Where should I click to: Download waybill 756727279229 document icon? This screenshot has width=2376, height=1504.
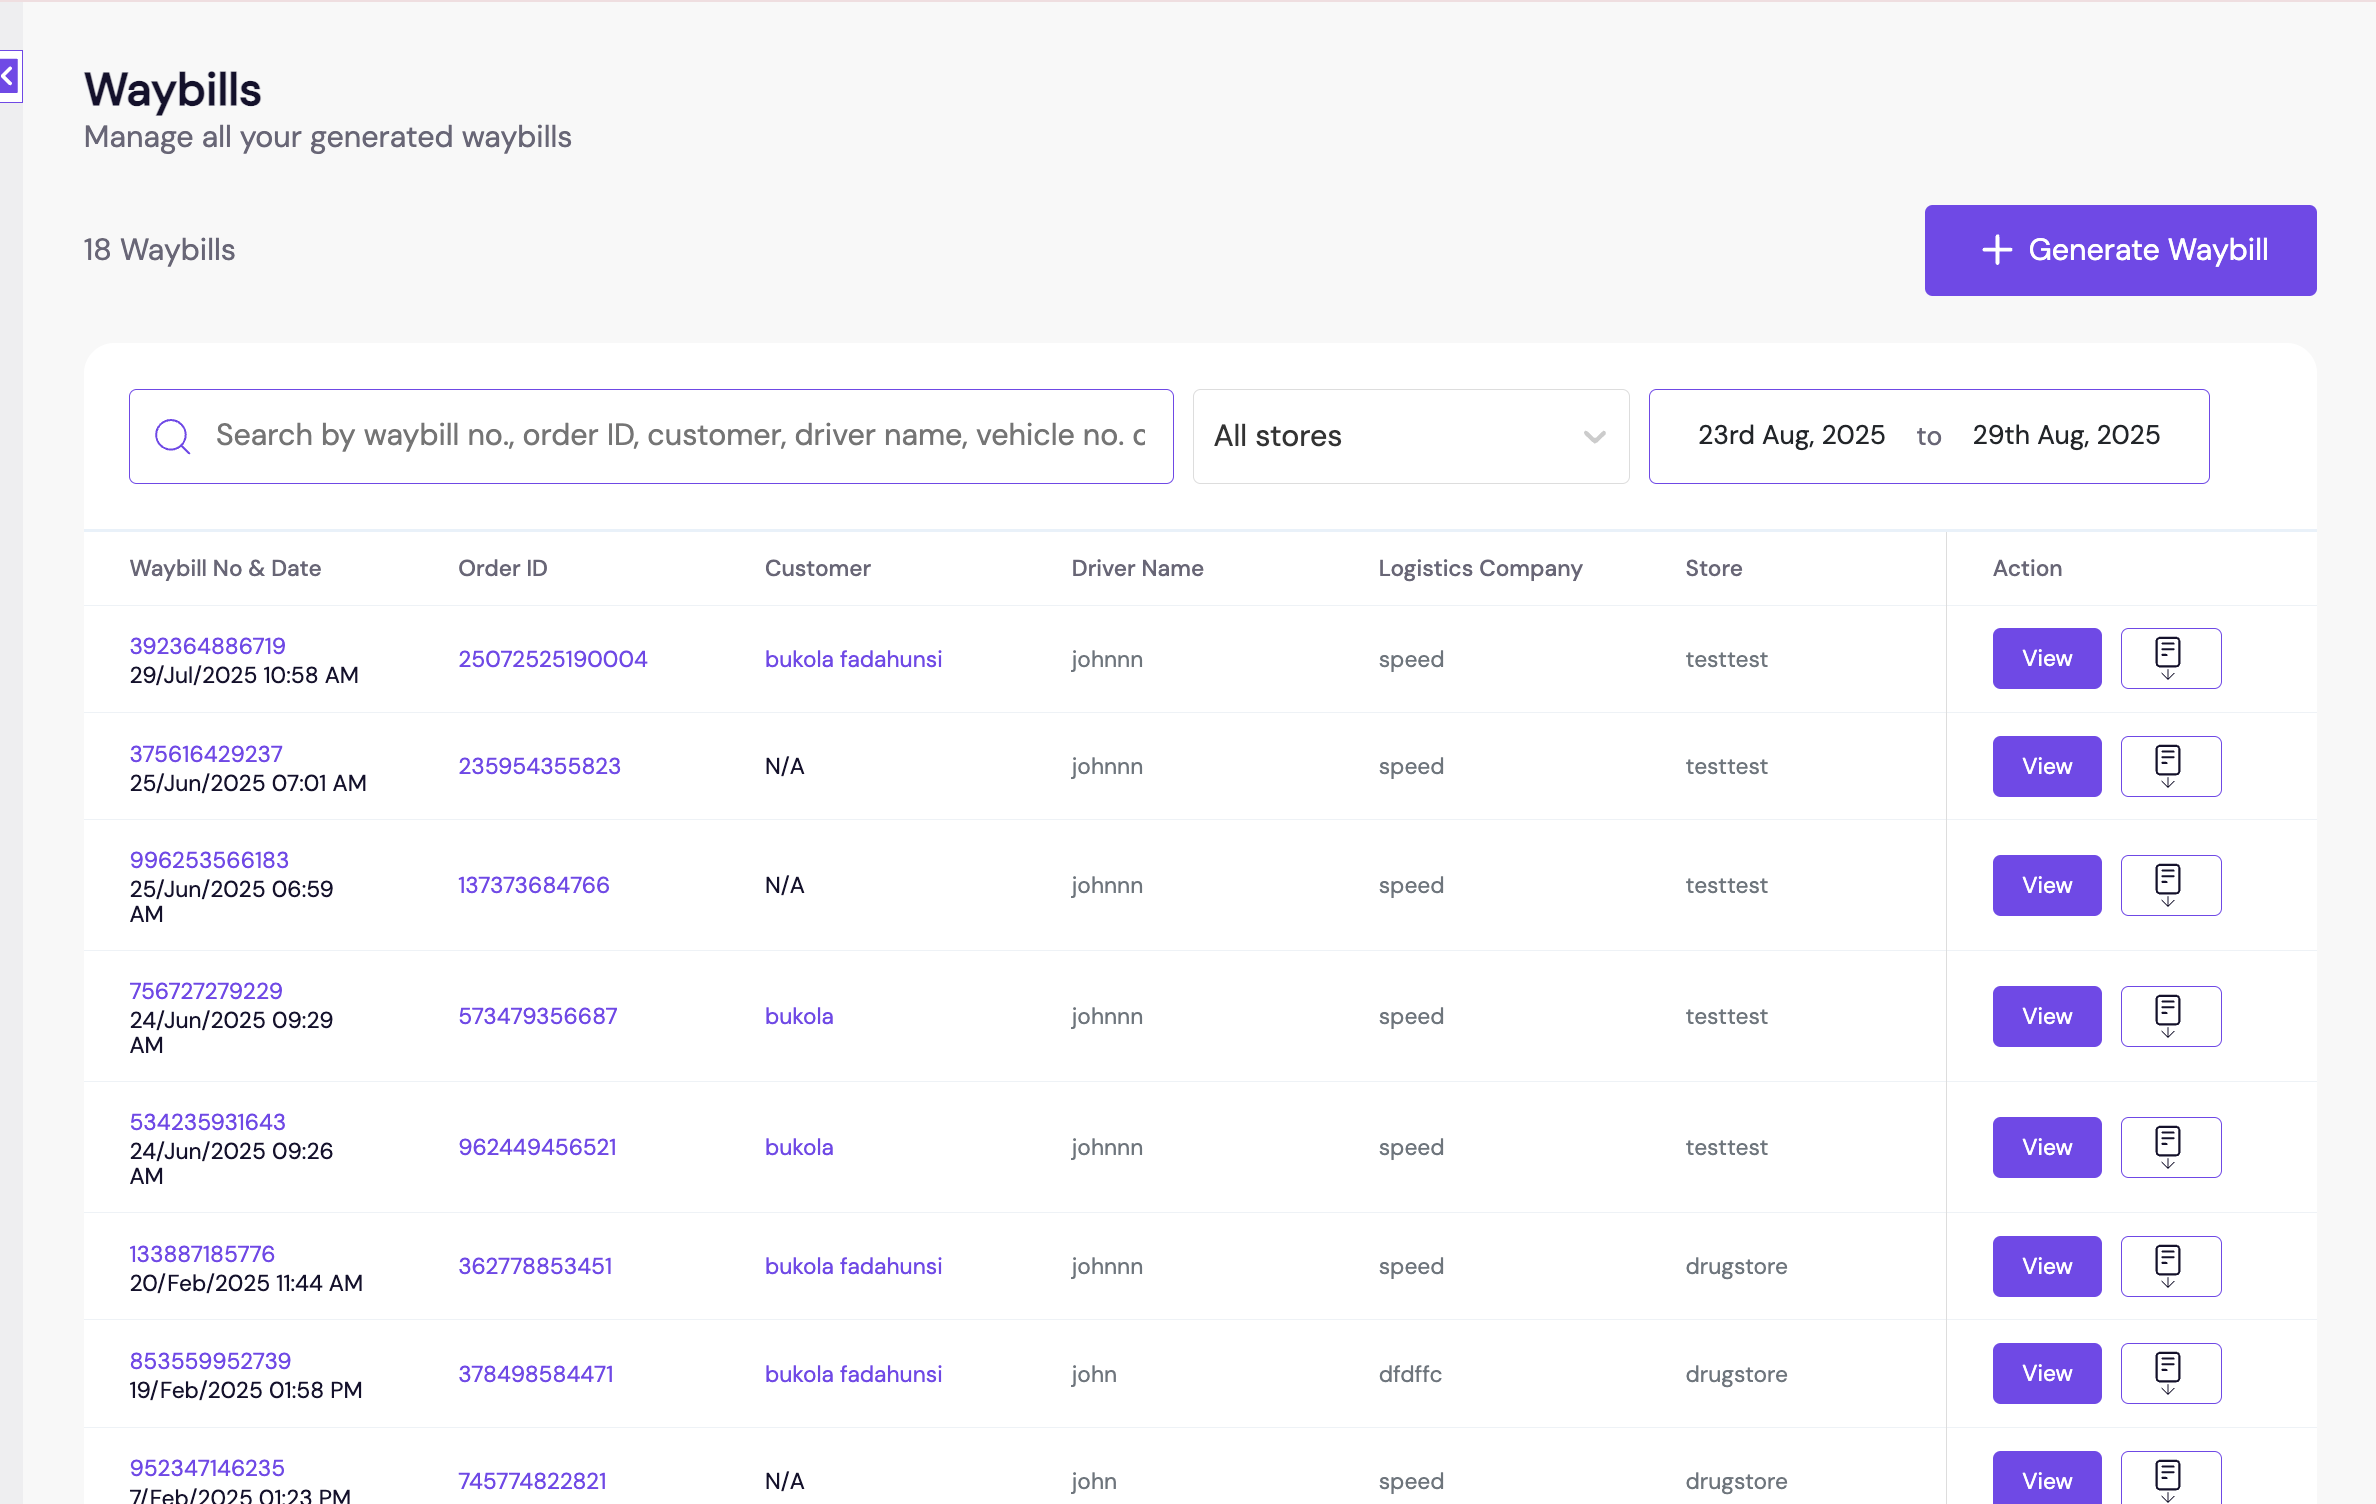point(2170,1016)
